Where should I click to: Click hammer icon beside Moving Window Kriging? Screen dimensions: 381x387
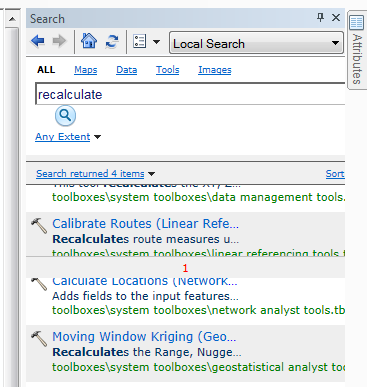click(39, 338)
